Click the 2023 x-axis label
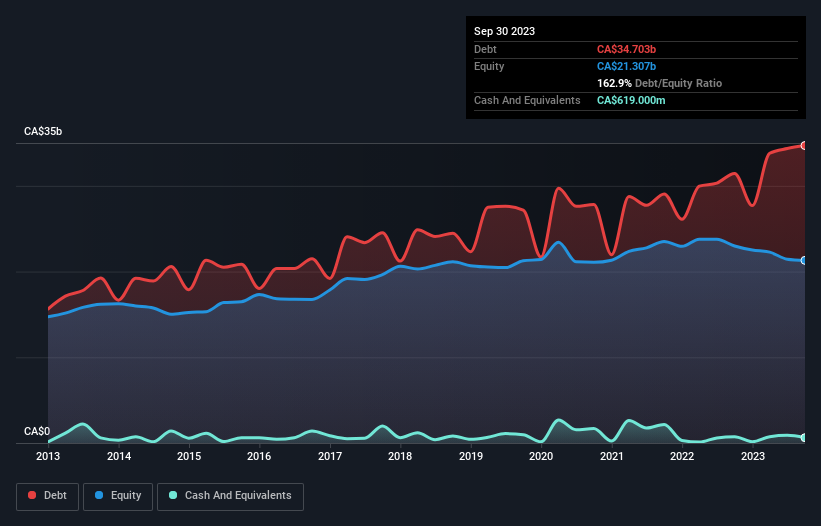 (x=752, y=456)
